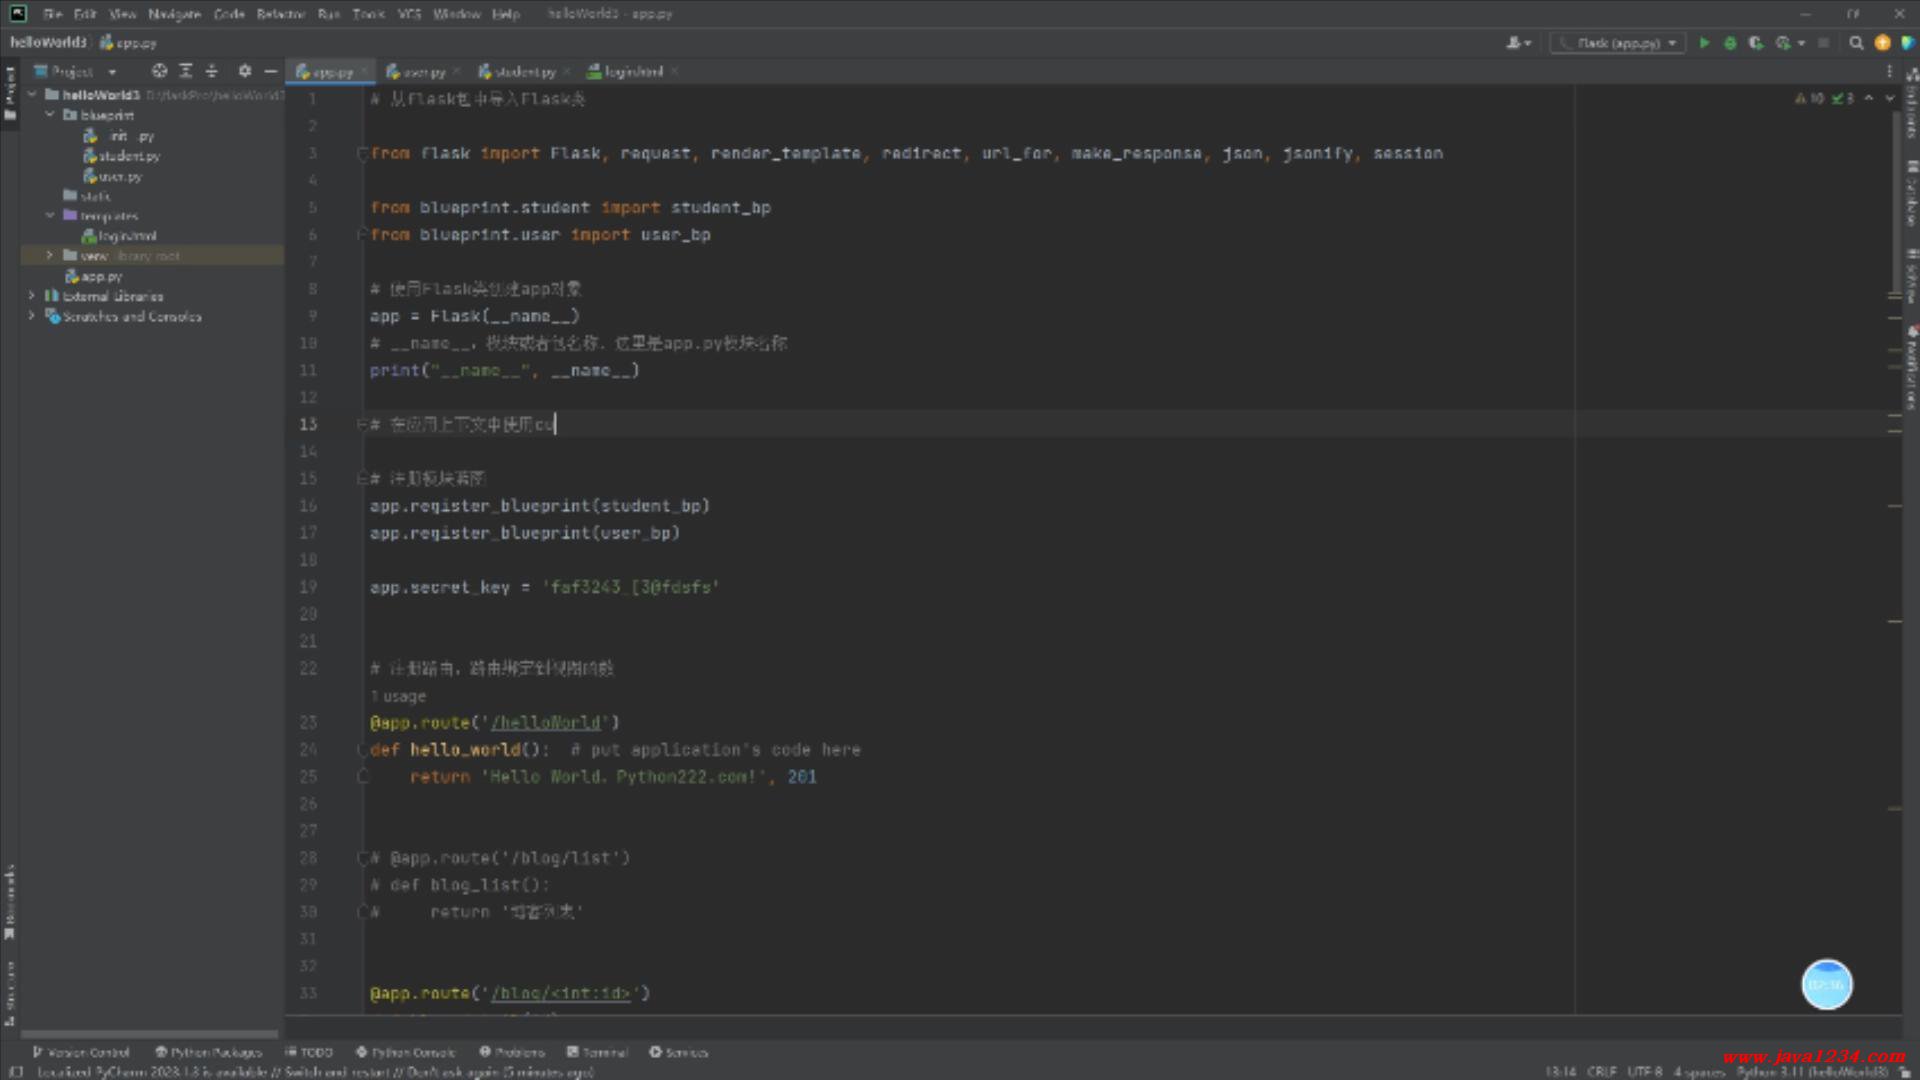Click the orange IDE updates icon
1920x1080 pixels.
pyautogui.click(x=1882, y=43)
